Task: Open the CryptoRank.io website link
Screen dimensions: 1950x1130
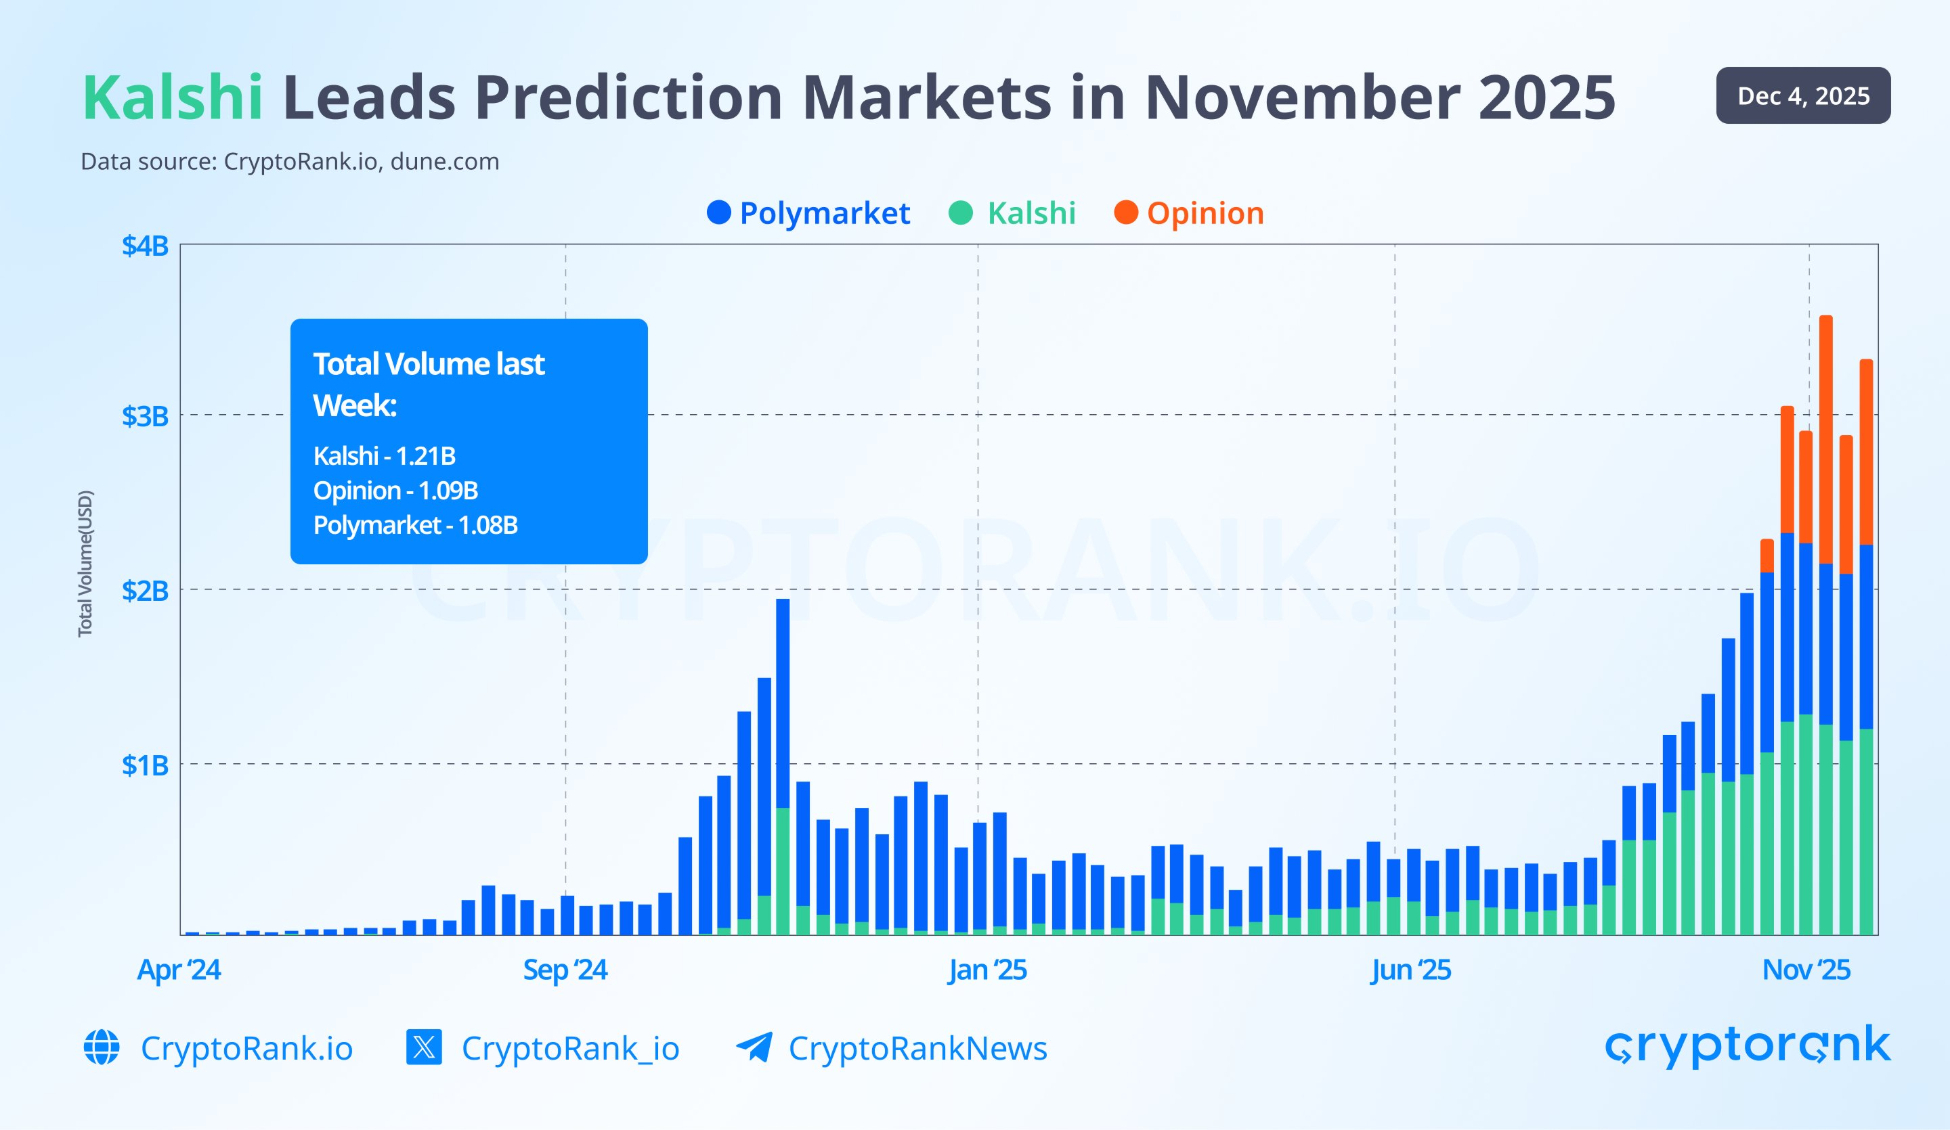Action: [x=246, y=1048]
